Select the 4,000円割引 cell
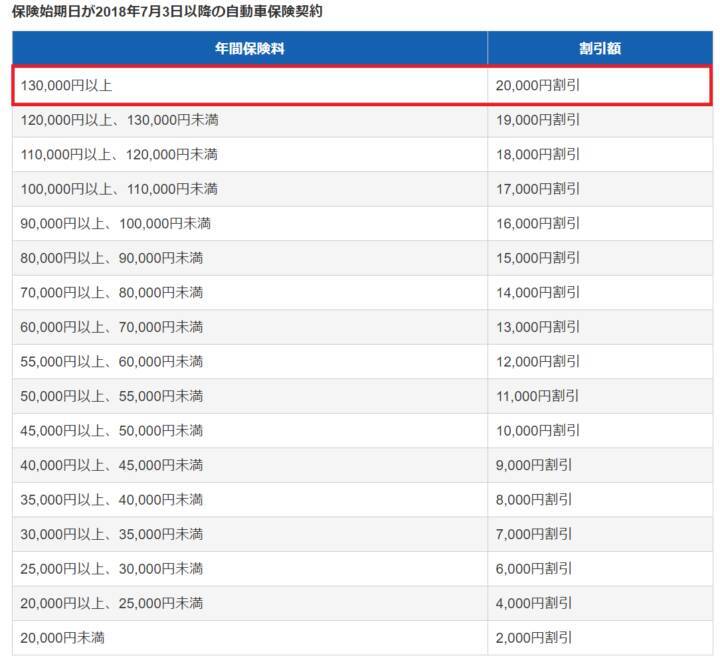 click(x=600, y=603)
